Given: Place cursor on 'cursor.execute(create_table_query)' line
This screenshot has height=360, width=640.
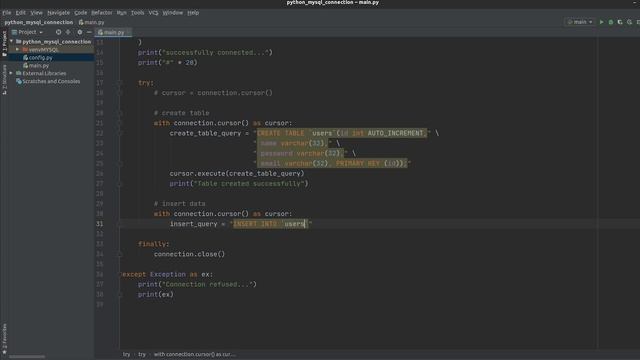Looking at the screenshot, I should point(237,173).
